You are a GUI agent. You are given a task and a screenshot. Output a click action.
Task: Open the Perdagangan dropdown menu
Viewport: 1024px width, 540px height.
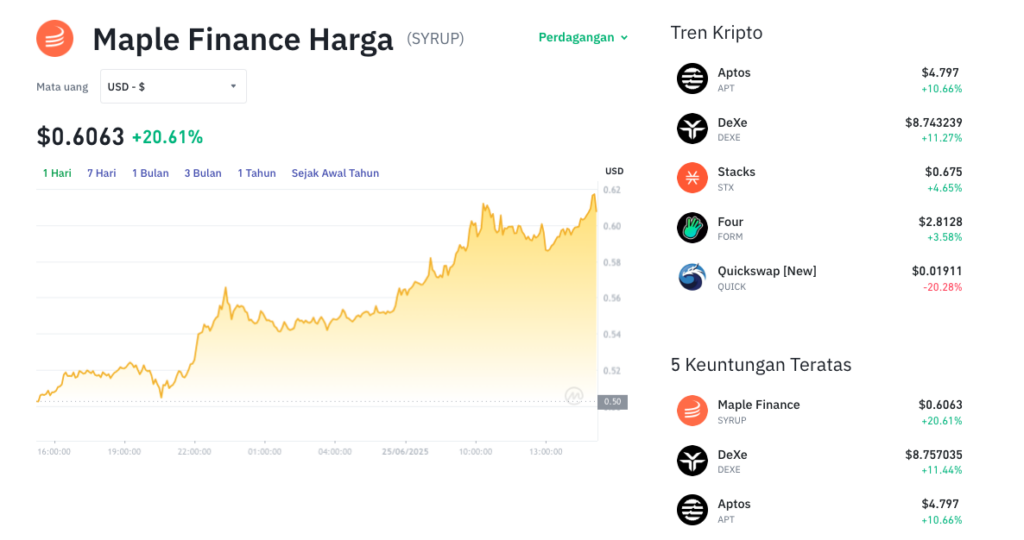pyautogui.click(x=583, y=37)
